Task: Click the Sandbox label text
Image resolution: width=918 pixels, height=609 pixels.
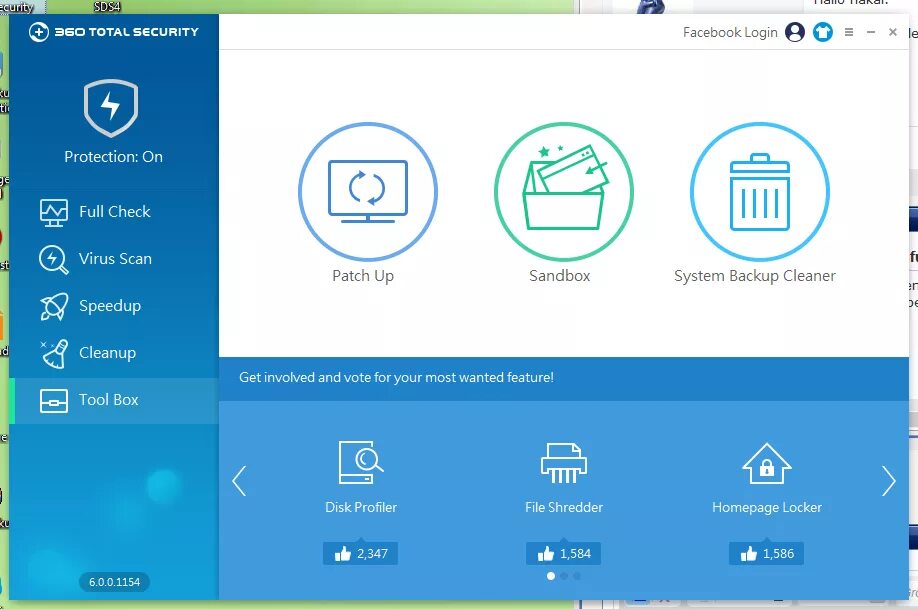Action: pos(560,276)
